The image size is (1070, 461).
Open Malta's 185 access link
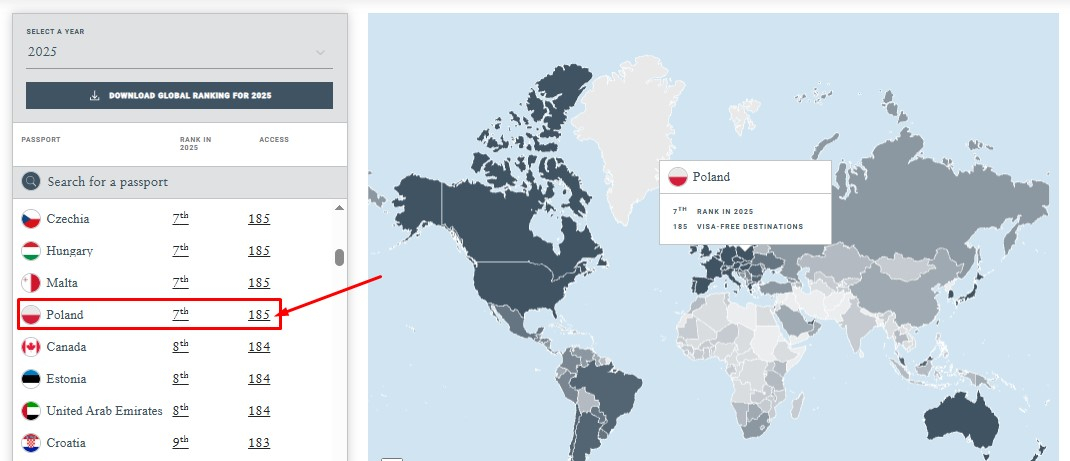point(259,283)
